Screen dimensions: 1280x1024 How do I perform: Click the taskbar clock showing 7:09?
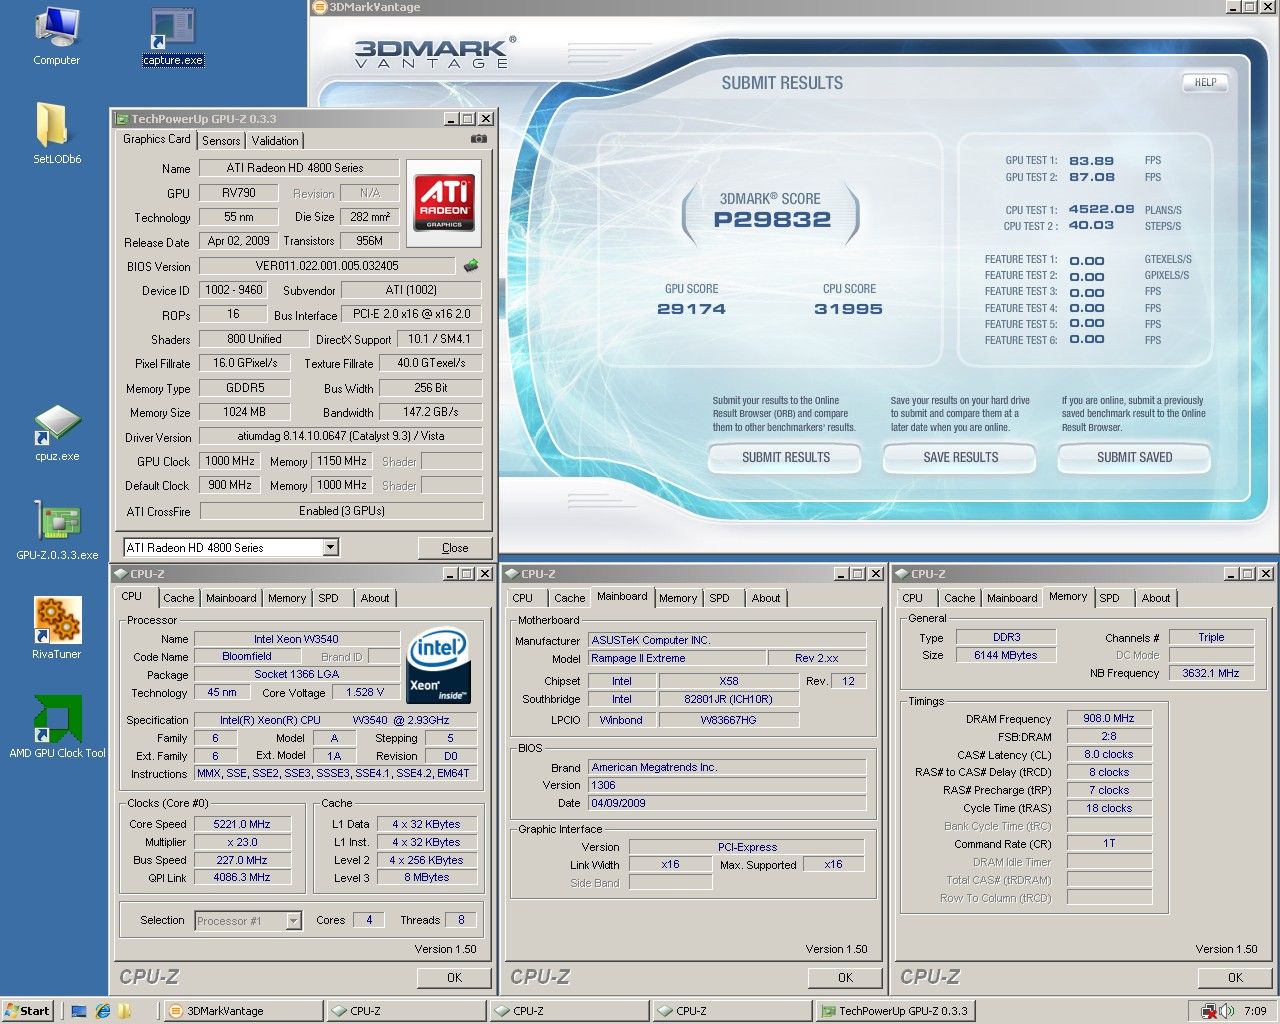[1255, 1011]
